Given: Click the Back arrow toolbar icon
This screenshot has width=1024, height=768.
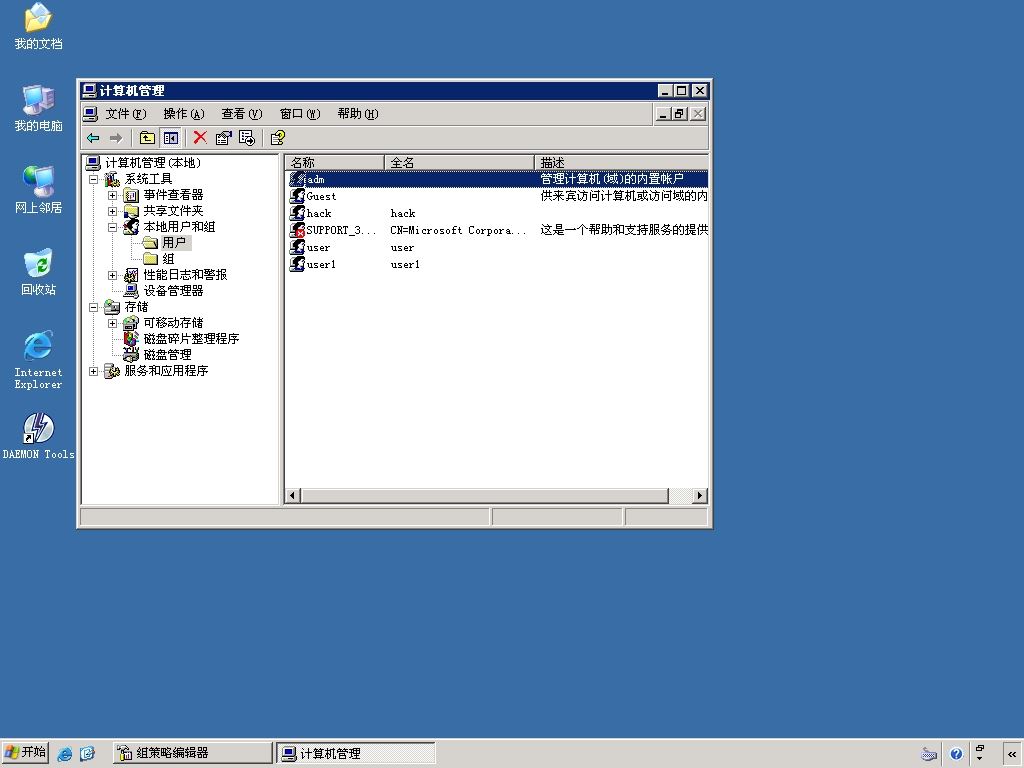Looking at the screenshot, I should tap(93, 138).
